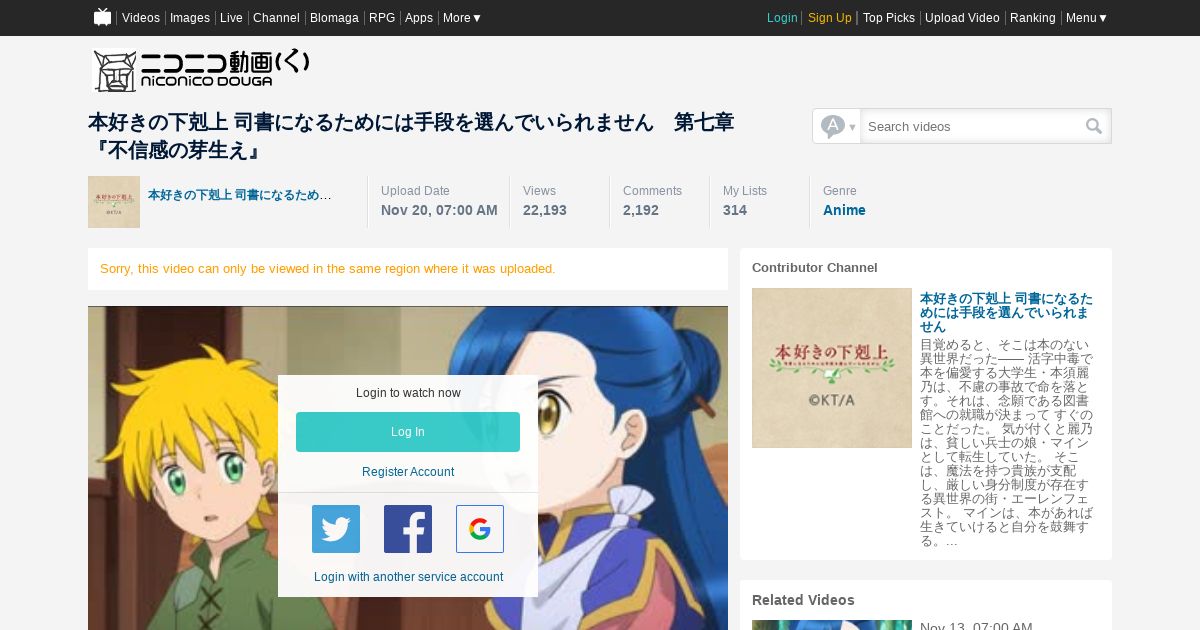Viewport: 1200px width, 630px height.
Task: Click the Upload Video link
Action: (962, 18)
